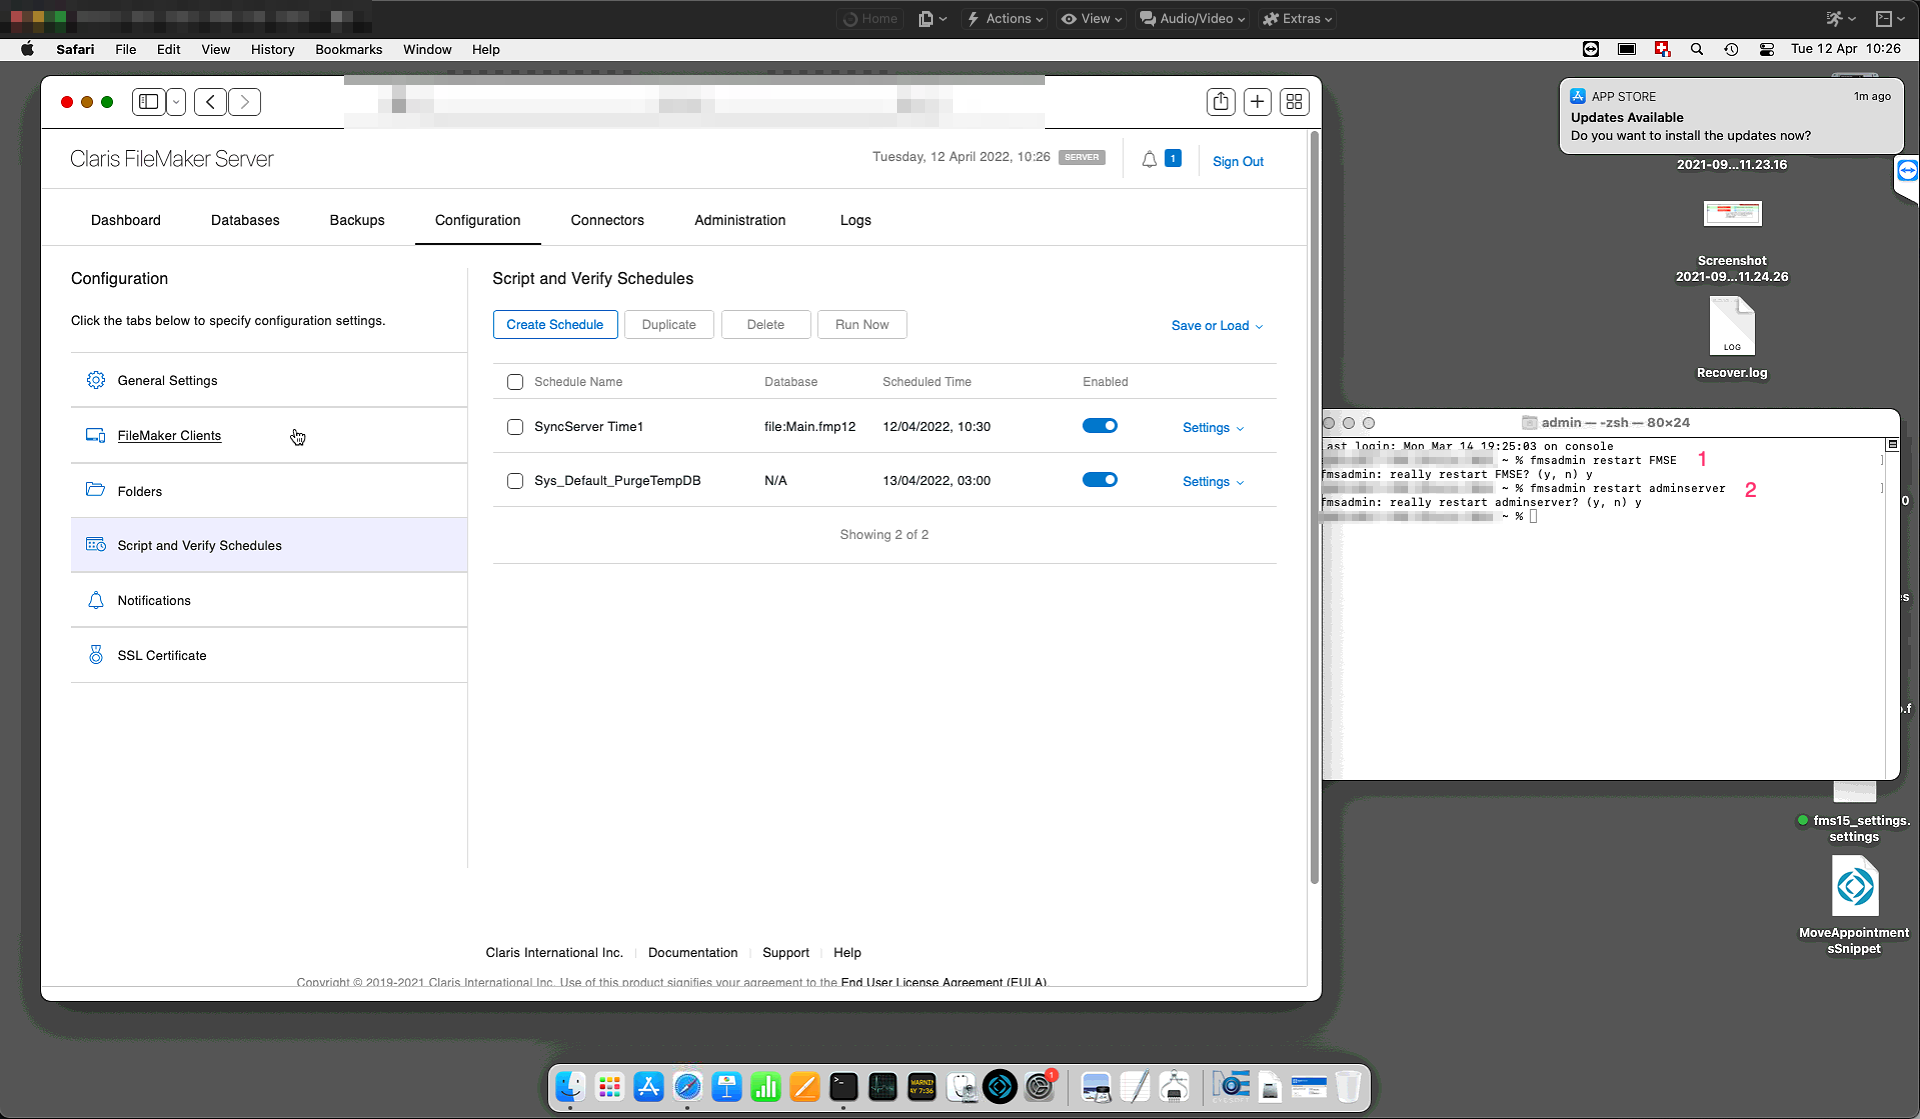
Task: Tick the select-all schedules checkbox
Action: (515, 382)
